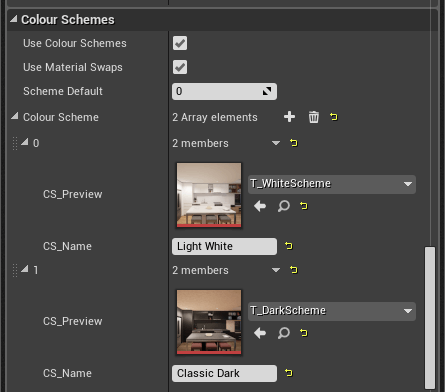This screenshot has height=392, width=445.
Task: Open T_WhiteScheme asset dropdown
Action: tap(332, 184)
